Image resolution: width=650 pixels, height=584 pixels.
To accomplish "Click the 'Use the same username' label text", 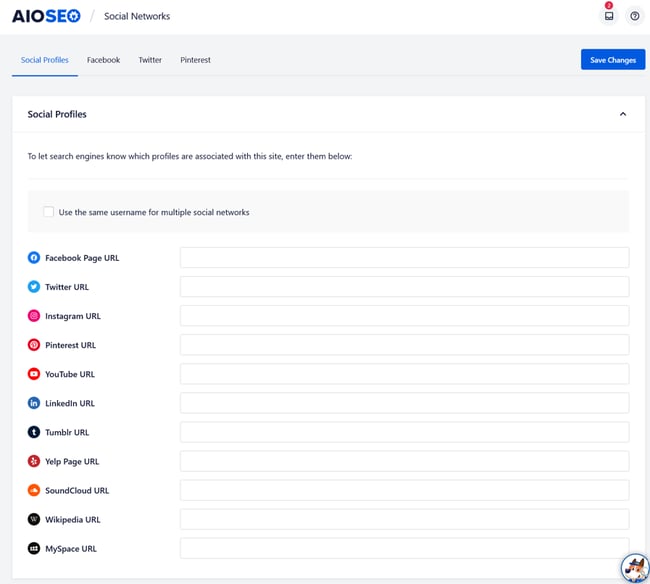I will click(154, 212).
